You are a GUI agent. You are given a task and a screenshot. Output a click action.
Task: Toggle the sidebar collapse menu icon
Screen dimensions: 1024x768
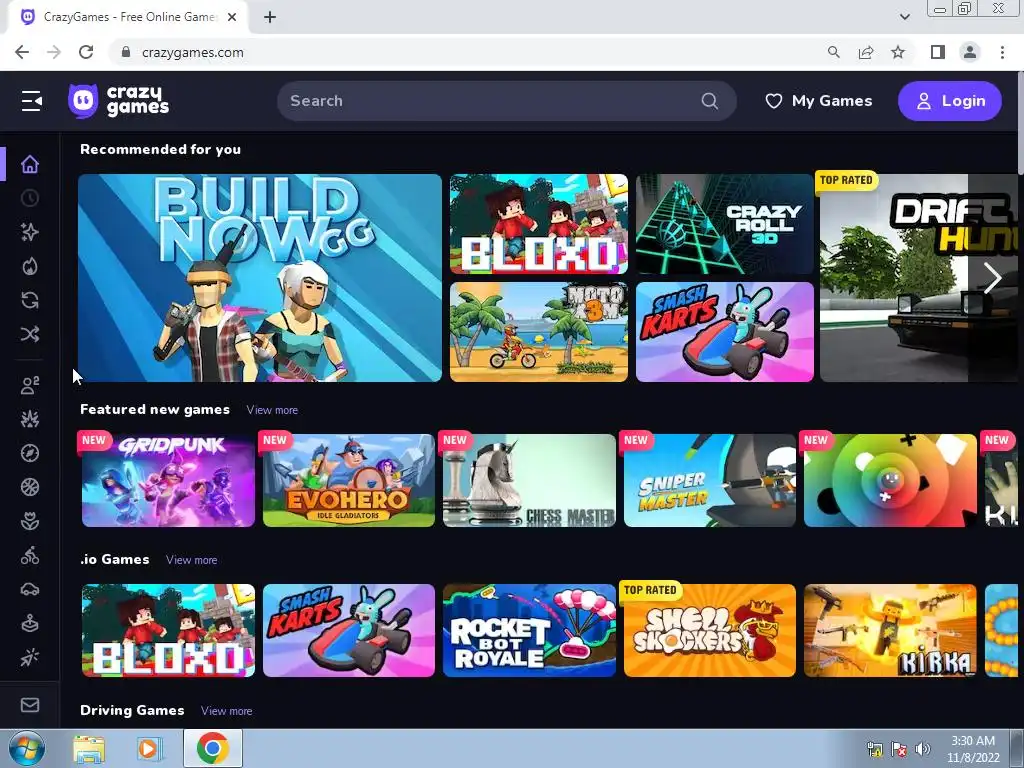[31, 101]
